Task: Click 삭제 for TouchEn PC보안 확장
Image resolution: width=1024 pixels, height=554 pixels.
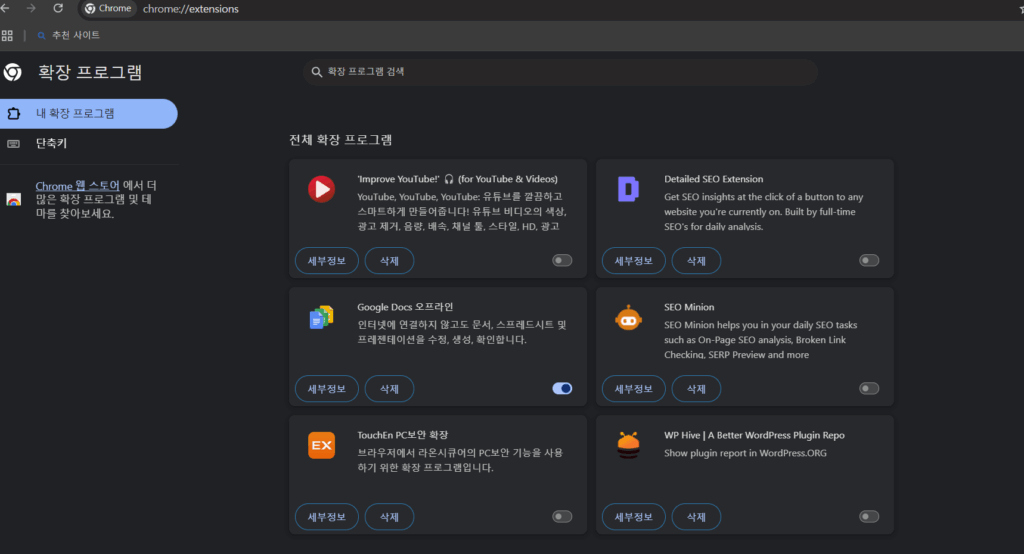Action: (389, 517)
